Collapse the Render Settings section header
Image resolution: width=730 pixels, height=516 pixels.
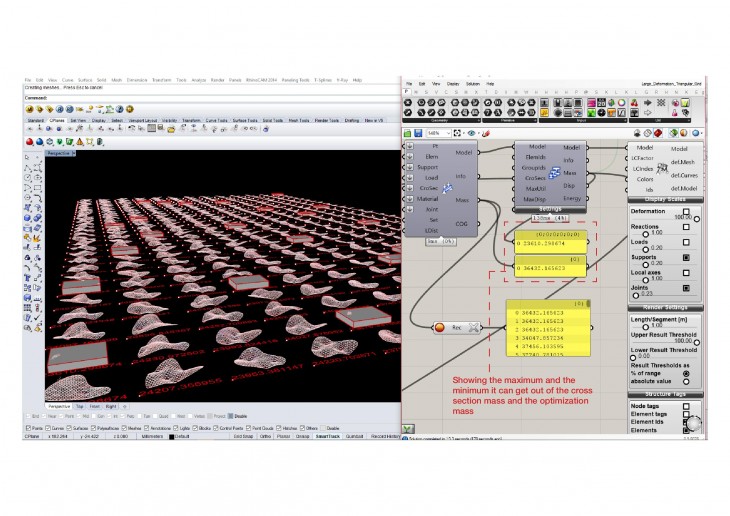tap(664, 308)
